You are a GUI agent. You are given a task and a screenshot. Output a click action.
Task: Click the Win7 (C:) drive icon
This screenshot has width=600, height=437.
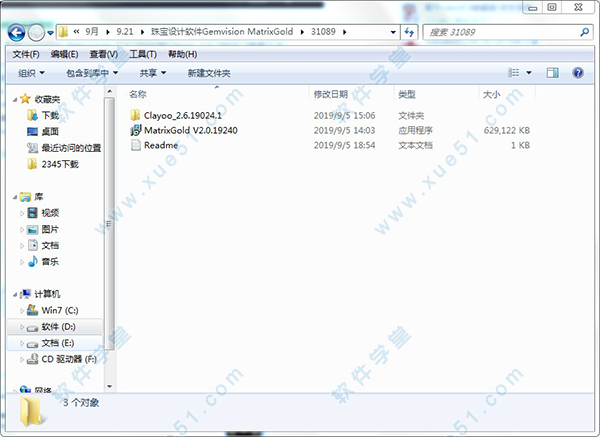point(33,310)
